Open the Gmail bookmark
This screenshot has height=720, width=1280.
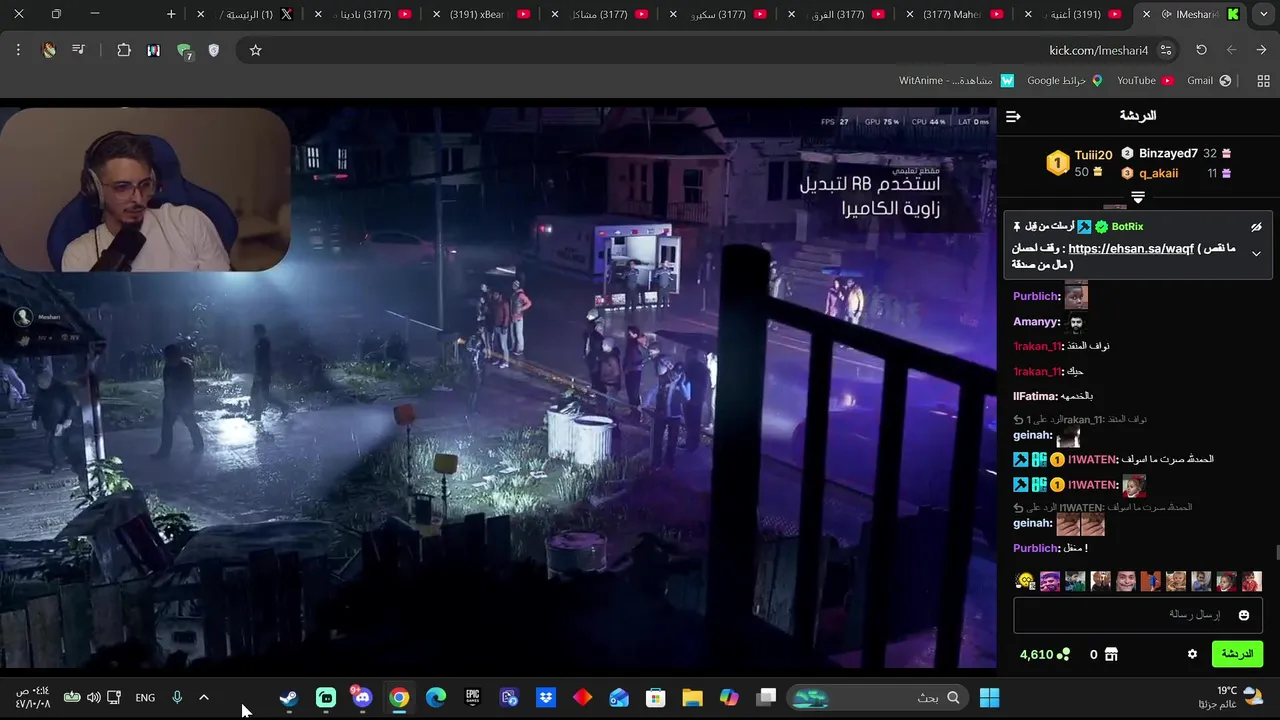pyautogui.click(x=1209, y=81)
